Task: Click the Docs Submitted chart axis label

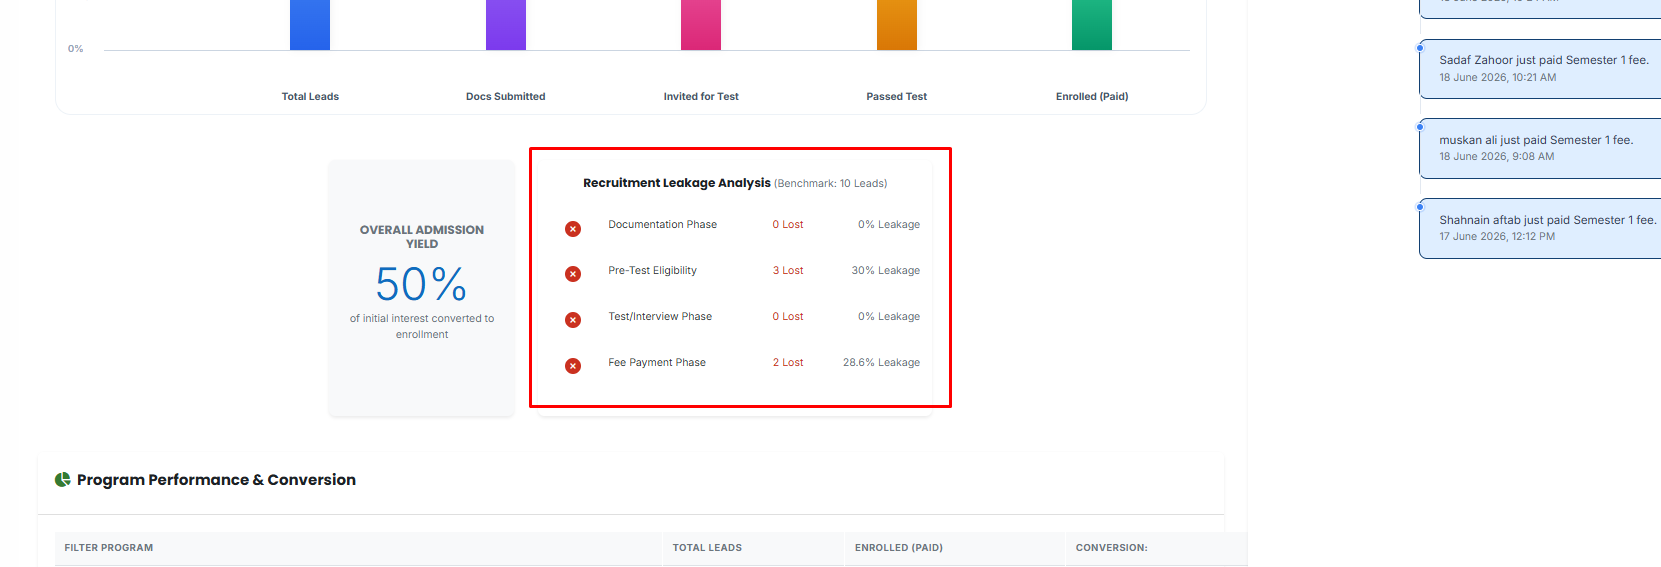Action: [506, 97]
